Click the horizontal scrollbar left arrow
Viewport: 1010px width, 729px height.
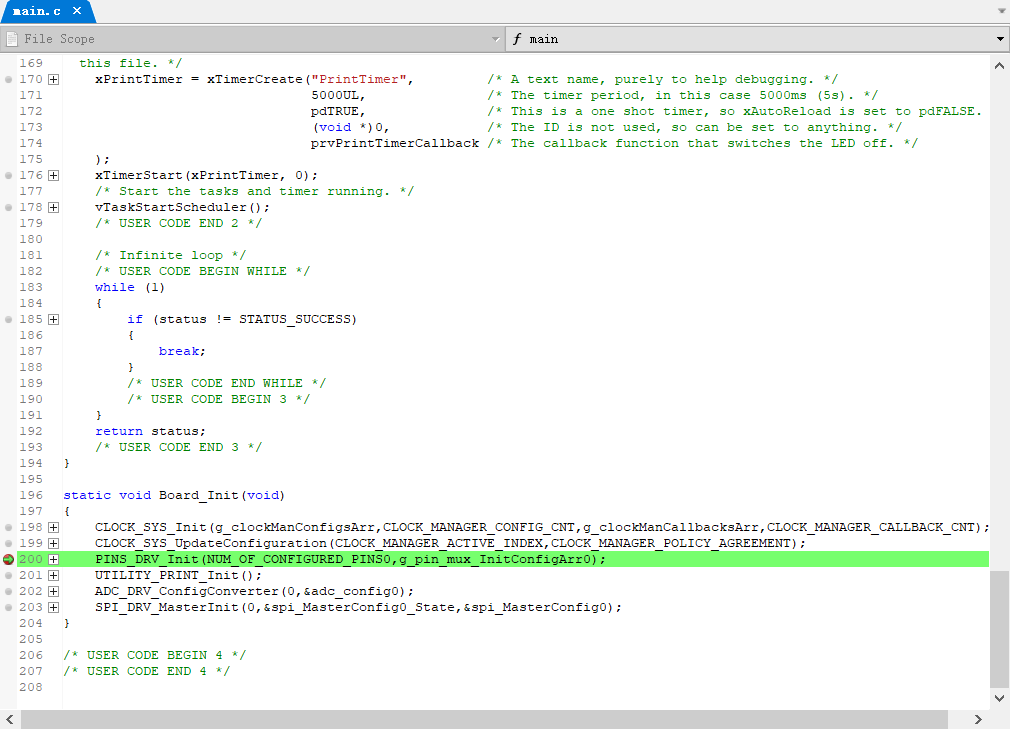coord(9,719)
